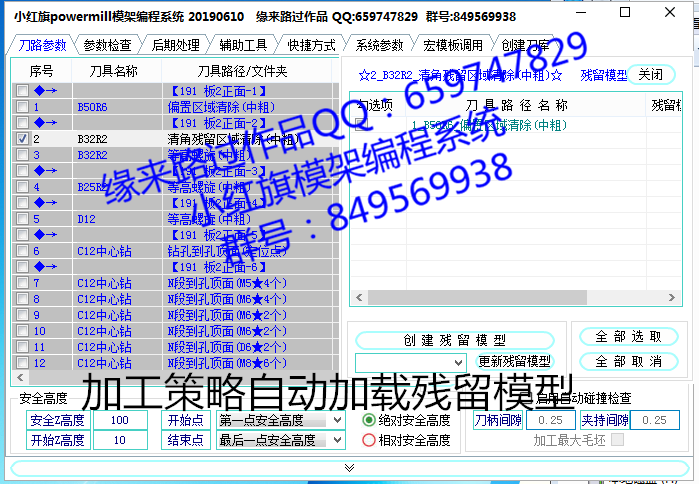This screenshot has width=699, height=484.
Task: Click the 安全Z高度 button
Action: [x=58, y=420]
